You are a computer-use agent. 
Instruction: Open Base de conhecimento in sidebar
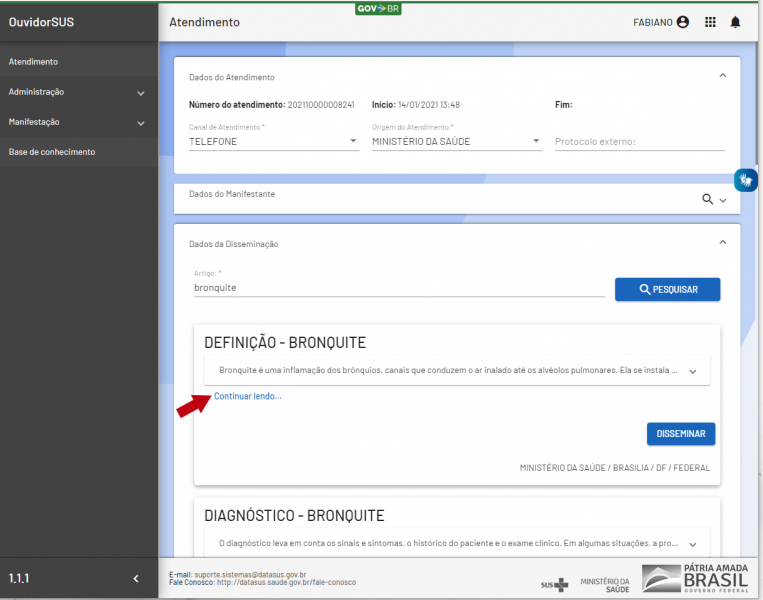pyautogui.click(x=52, y=152)
